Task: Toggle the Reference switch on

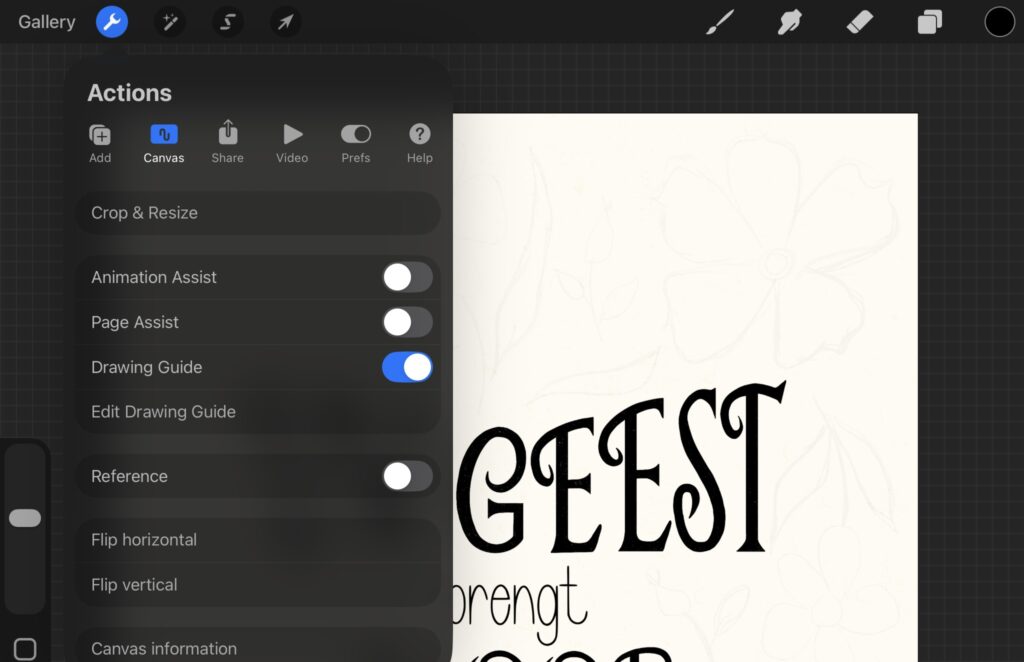Action: 407,476
